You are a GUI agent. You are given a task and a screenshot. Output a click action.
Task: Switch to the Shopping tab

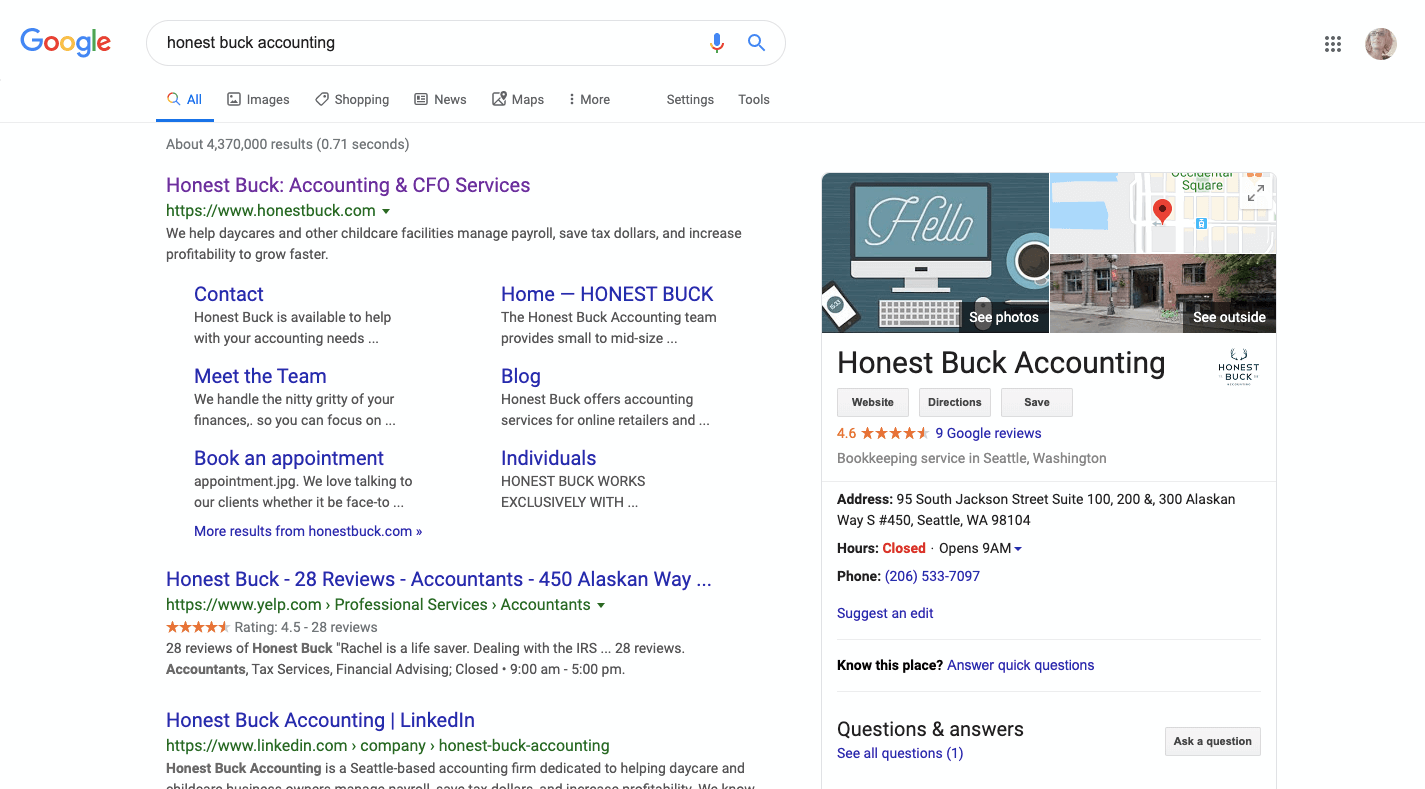[352, 100]
